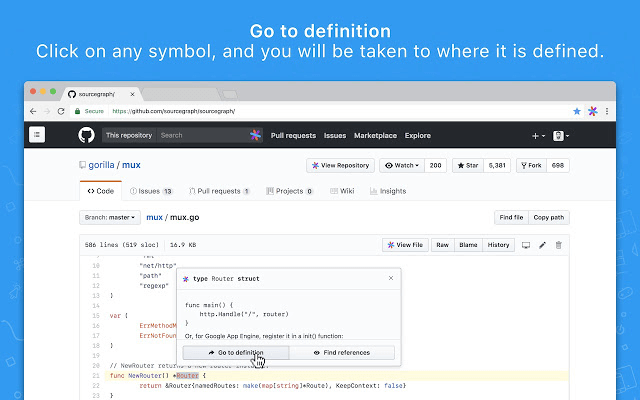Image resolution: width=640 pixels, height=400 pixels.
Task: Open file in desktop monitor icon
Action: click(x=526, y=245)
